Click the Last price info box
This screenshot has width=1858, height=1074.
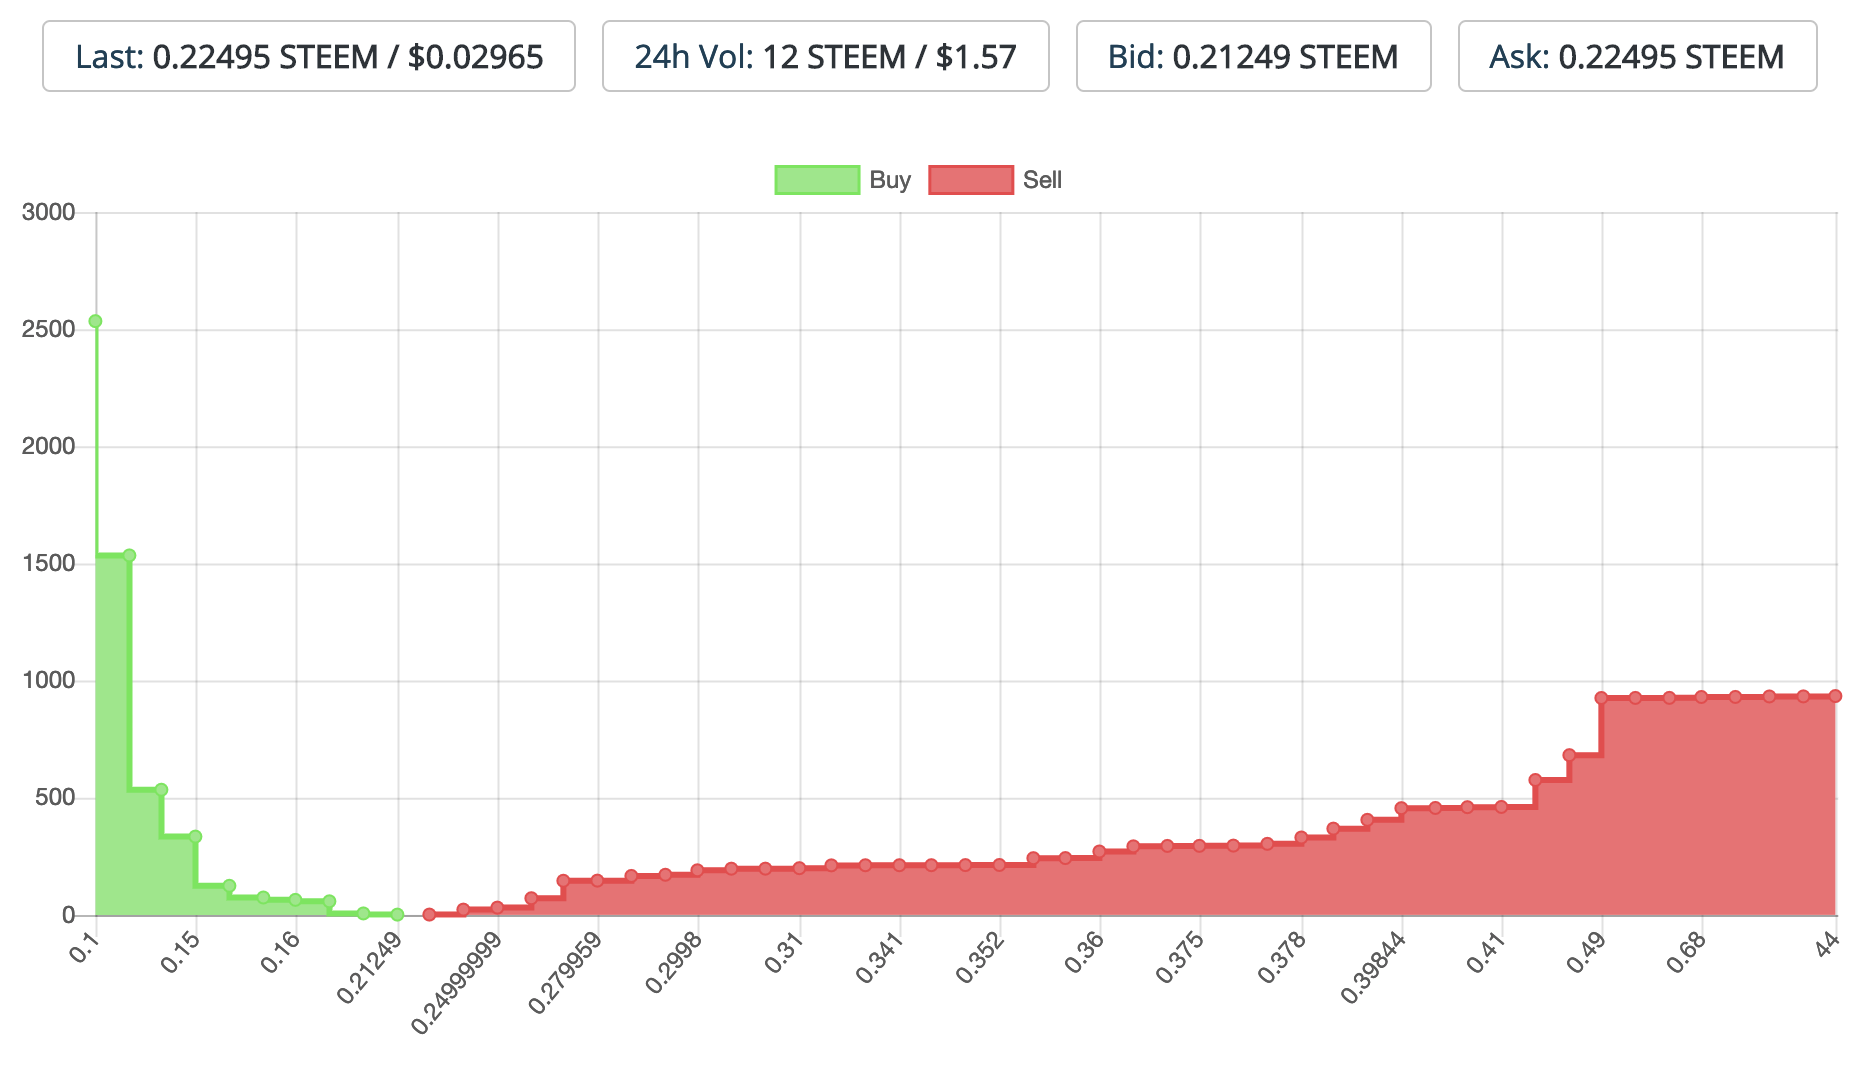[308, 57]
